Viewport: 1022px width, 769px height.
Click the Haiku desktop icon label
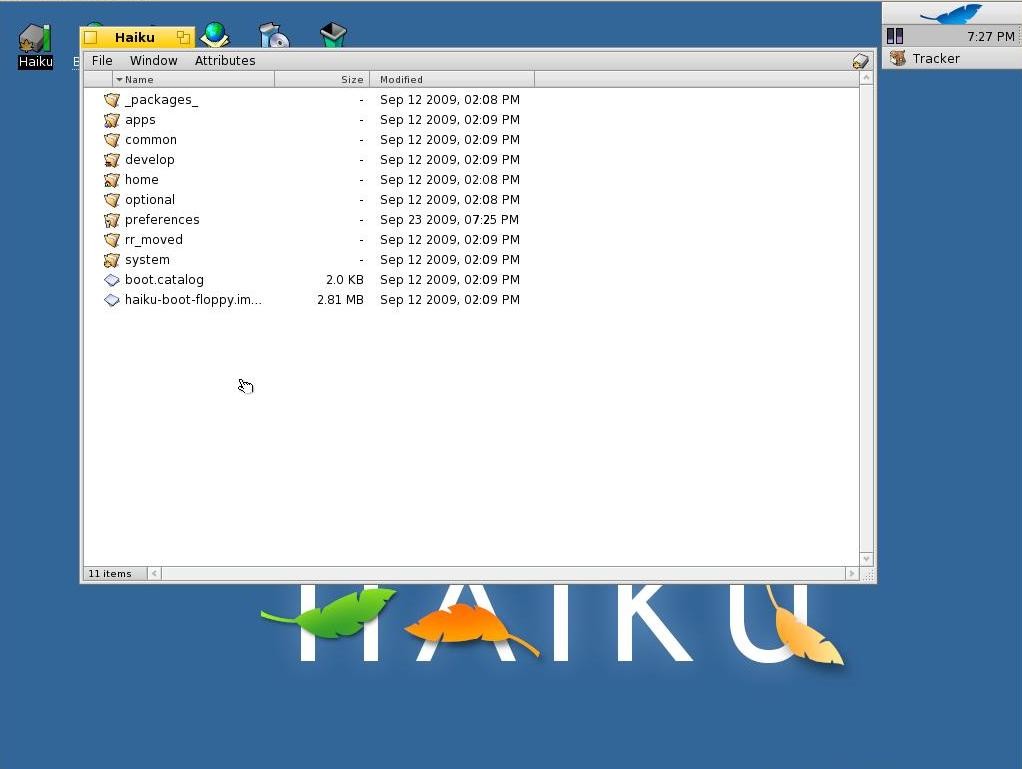35,62
